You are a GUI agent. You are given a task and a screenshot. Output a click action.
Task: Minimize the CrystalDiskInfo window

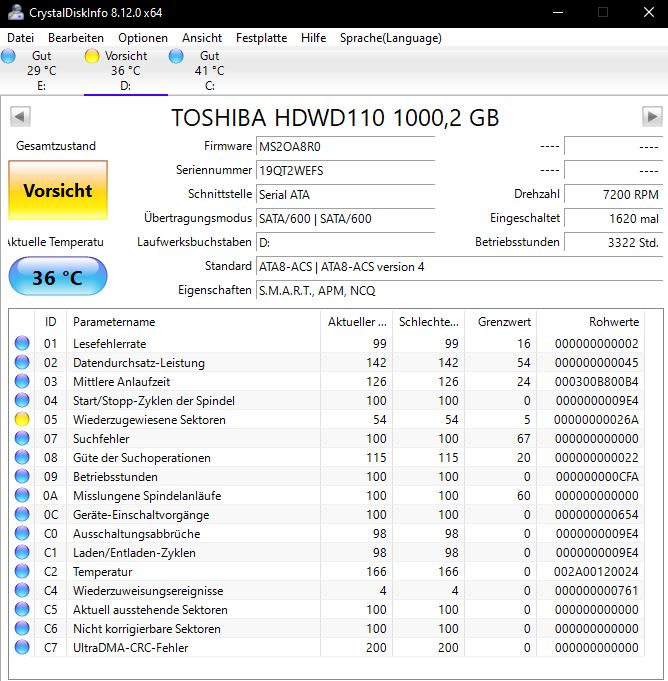[x=558, y=12]
